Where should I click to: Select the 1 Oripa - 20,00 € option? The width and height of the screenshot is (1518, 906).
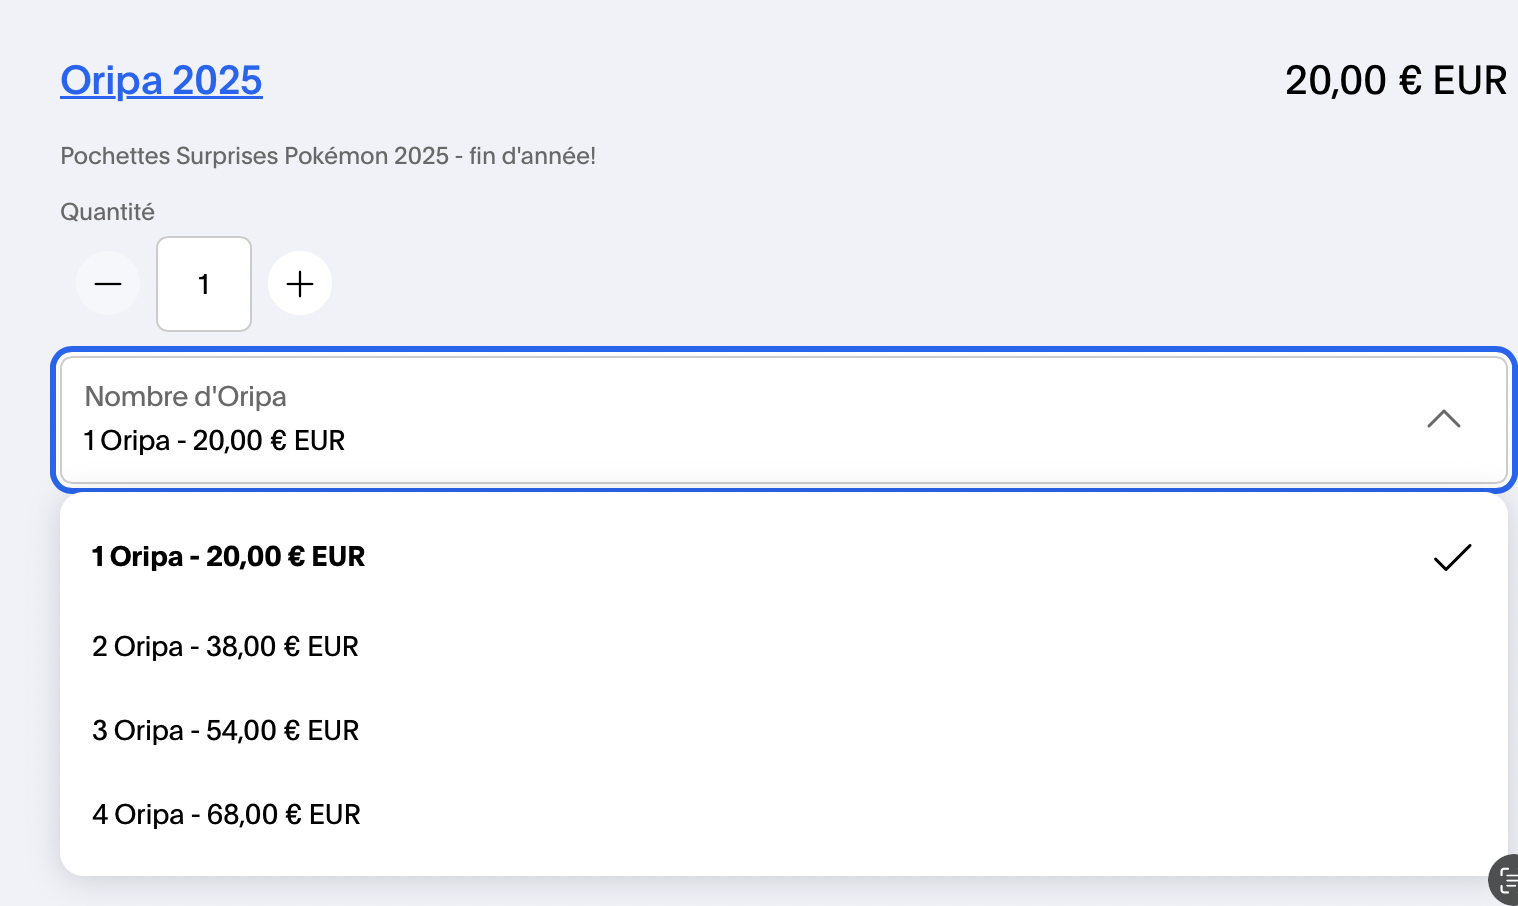point(228,557)
